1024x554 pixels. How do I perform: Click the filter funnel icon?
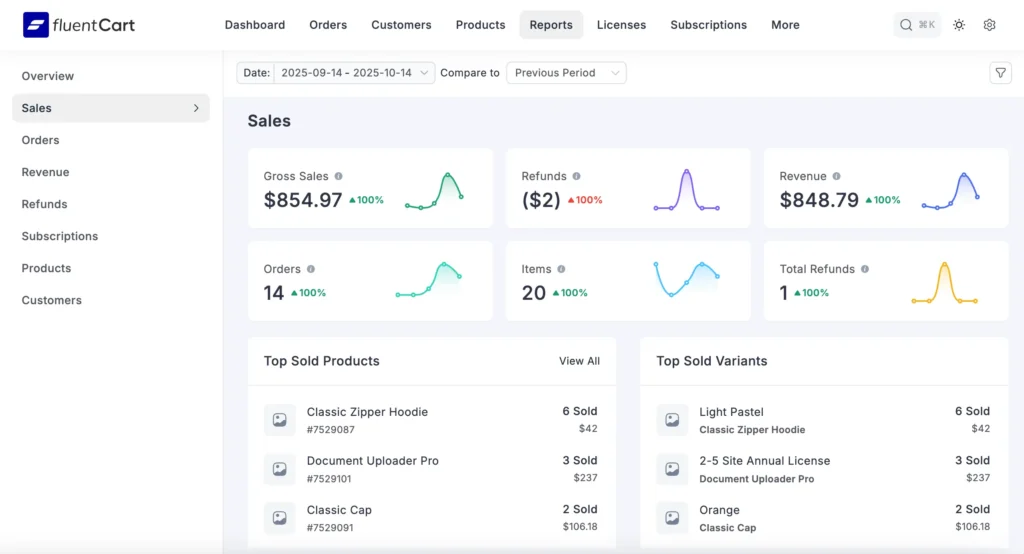999,73
